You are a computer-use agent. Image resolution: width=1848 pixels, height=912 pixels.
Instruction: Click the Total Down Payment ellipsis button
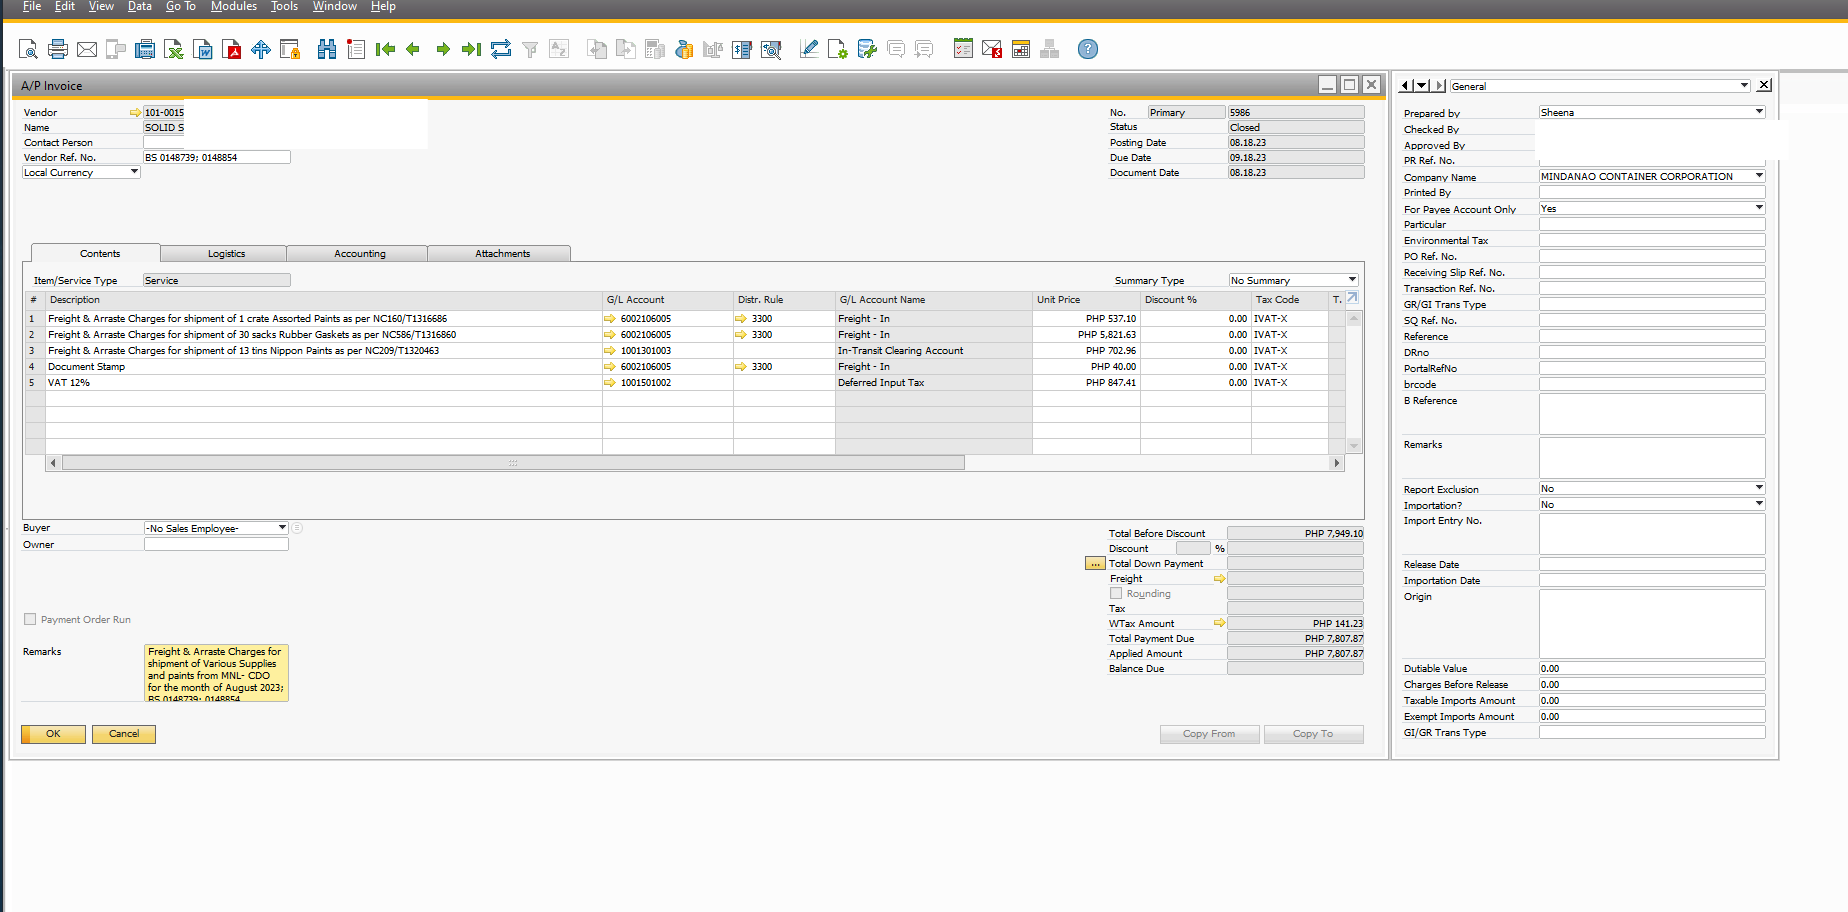tap(1095, 564)
